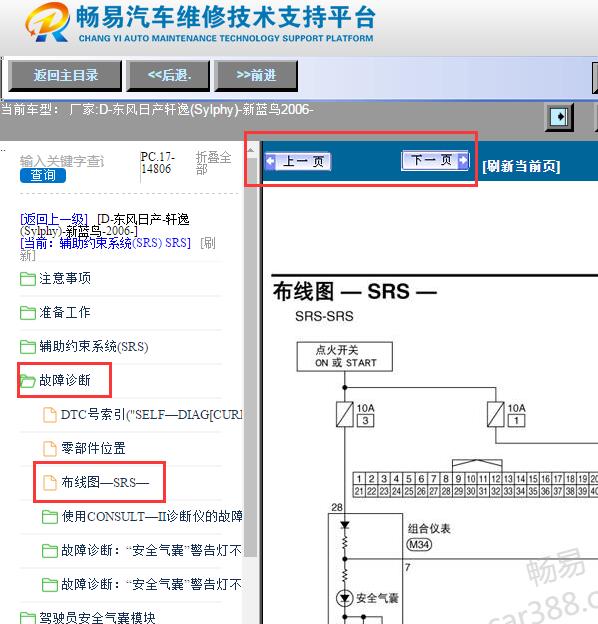This screenshot has width=598, height=624.
Task: Collapse the 故障诊断 folder
Action: (55, 380)
